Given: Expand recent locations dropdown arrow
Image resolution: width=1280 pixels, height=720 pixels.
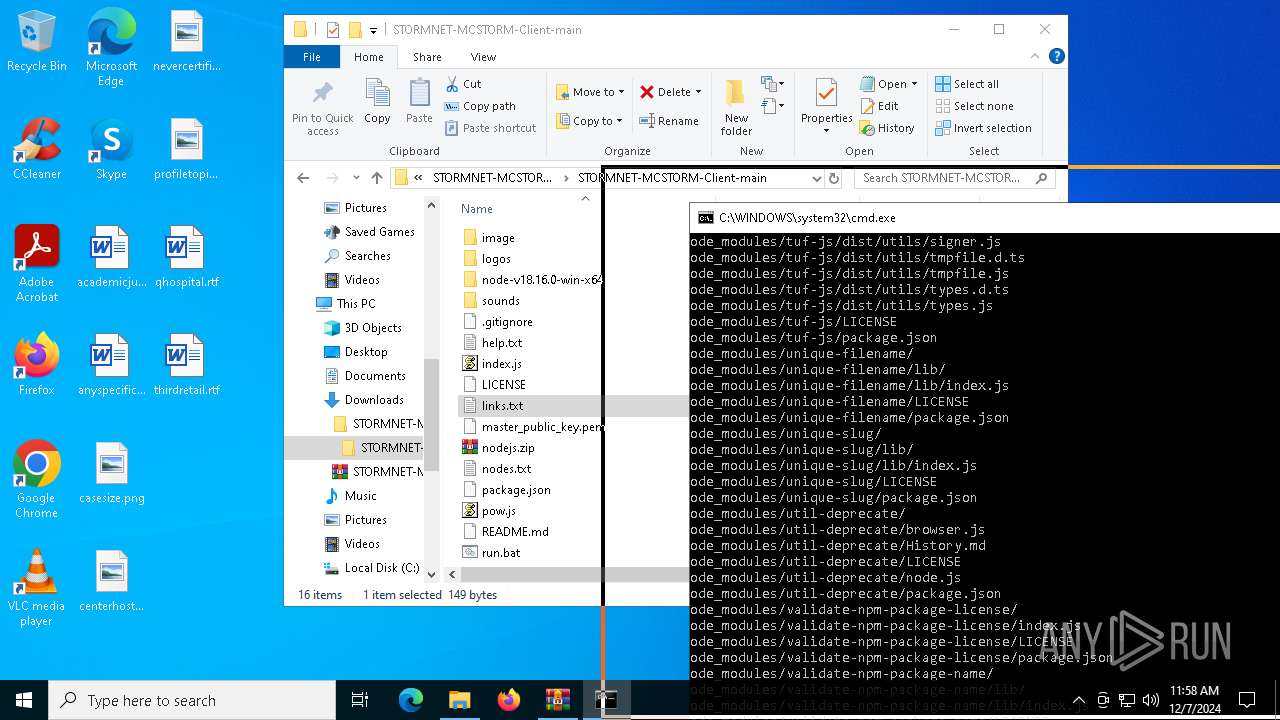Looking at the screenshot, I should click(355, 178).
